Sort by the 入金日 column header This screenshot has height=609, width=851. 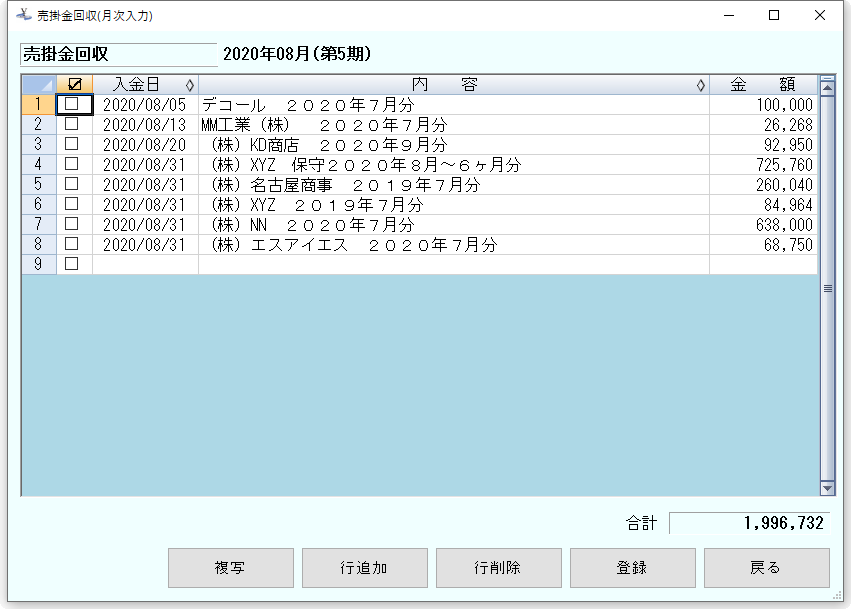145,85
